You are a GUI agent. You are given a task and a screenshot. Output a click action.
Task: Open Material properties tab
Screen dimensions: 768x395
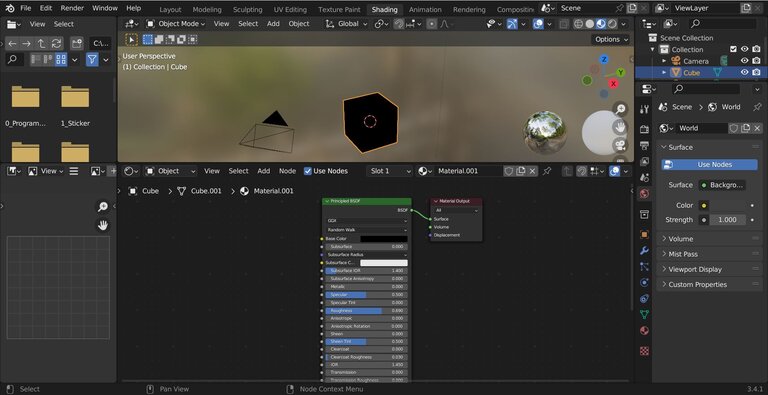pyautogui.click(x=645, y=330)
